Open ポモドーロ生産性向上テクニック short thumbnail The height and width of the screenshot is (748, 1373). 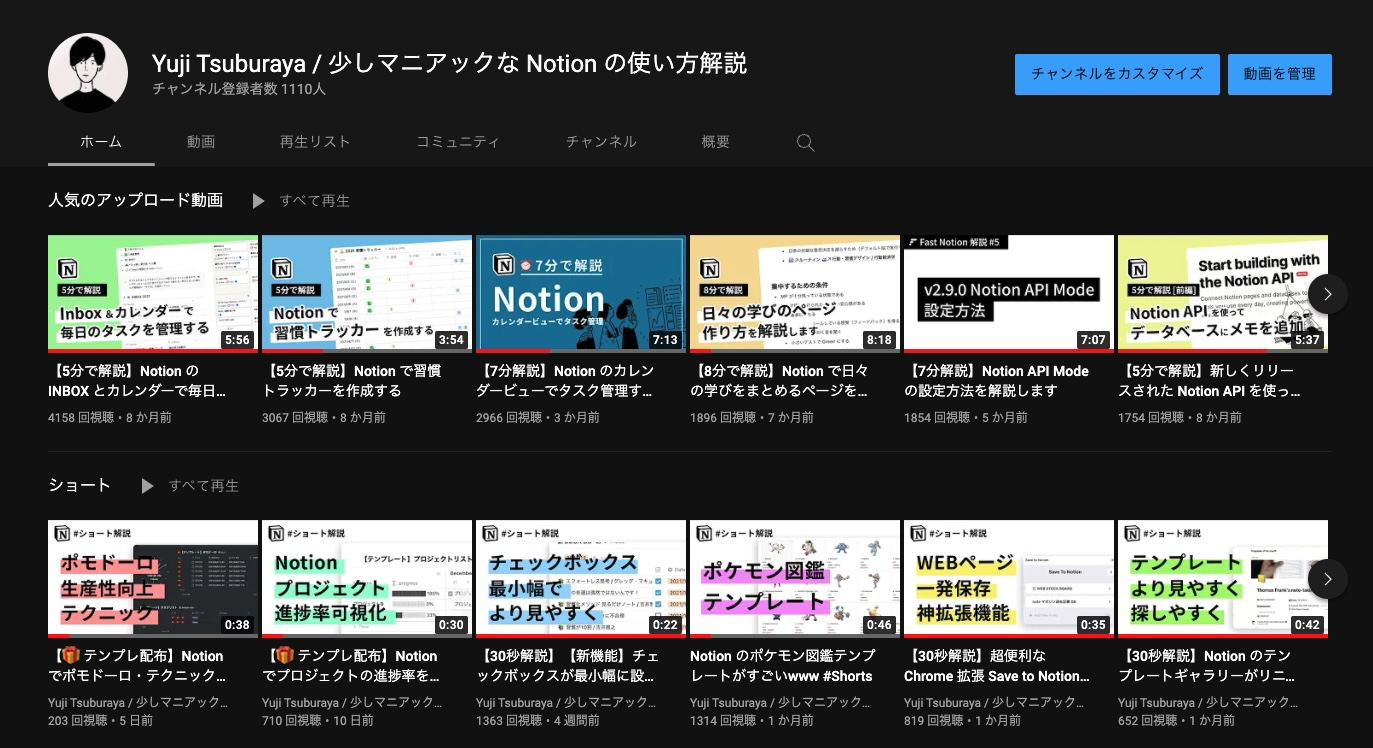coord(153,579)
